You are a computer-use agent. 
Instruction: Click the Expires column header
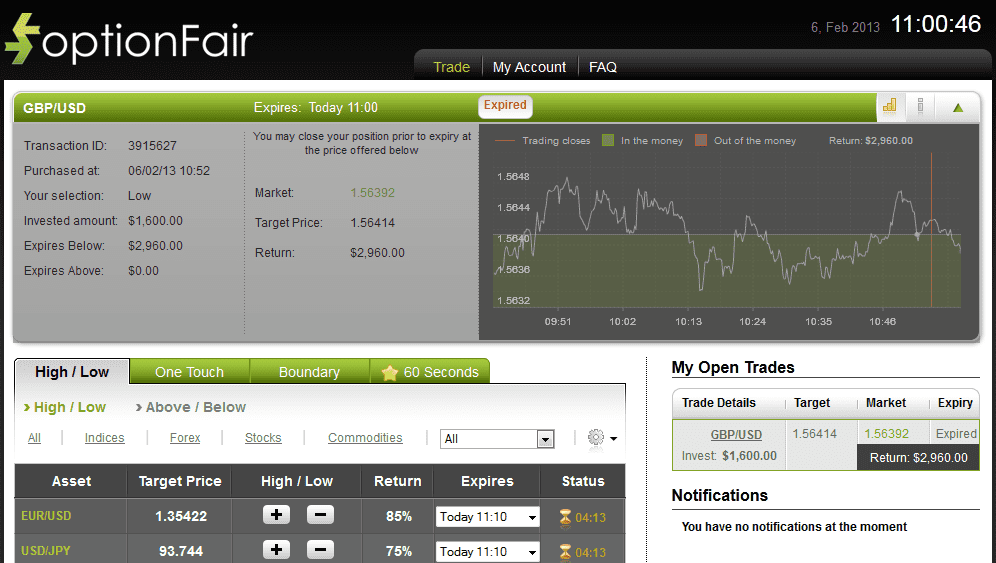tap(487, 481)
